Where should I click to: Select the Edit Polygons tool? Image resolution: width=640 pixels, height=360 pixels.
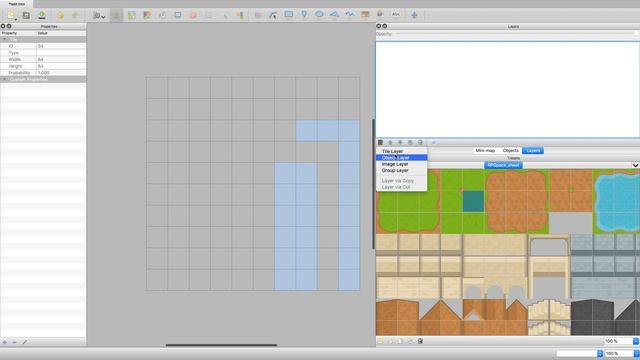(273, 16)
